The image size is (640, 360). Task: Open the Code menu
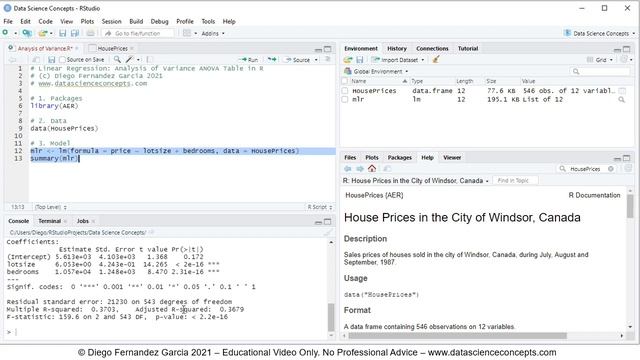click(x=45, y=21)
